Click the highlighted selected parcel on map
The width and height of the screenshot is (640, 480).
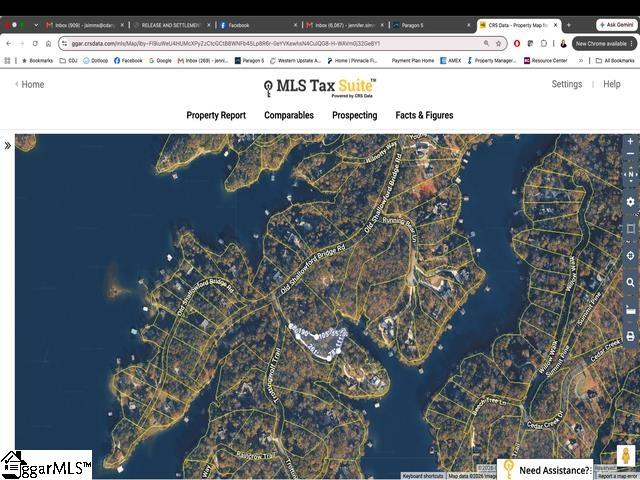322,345
